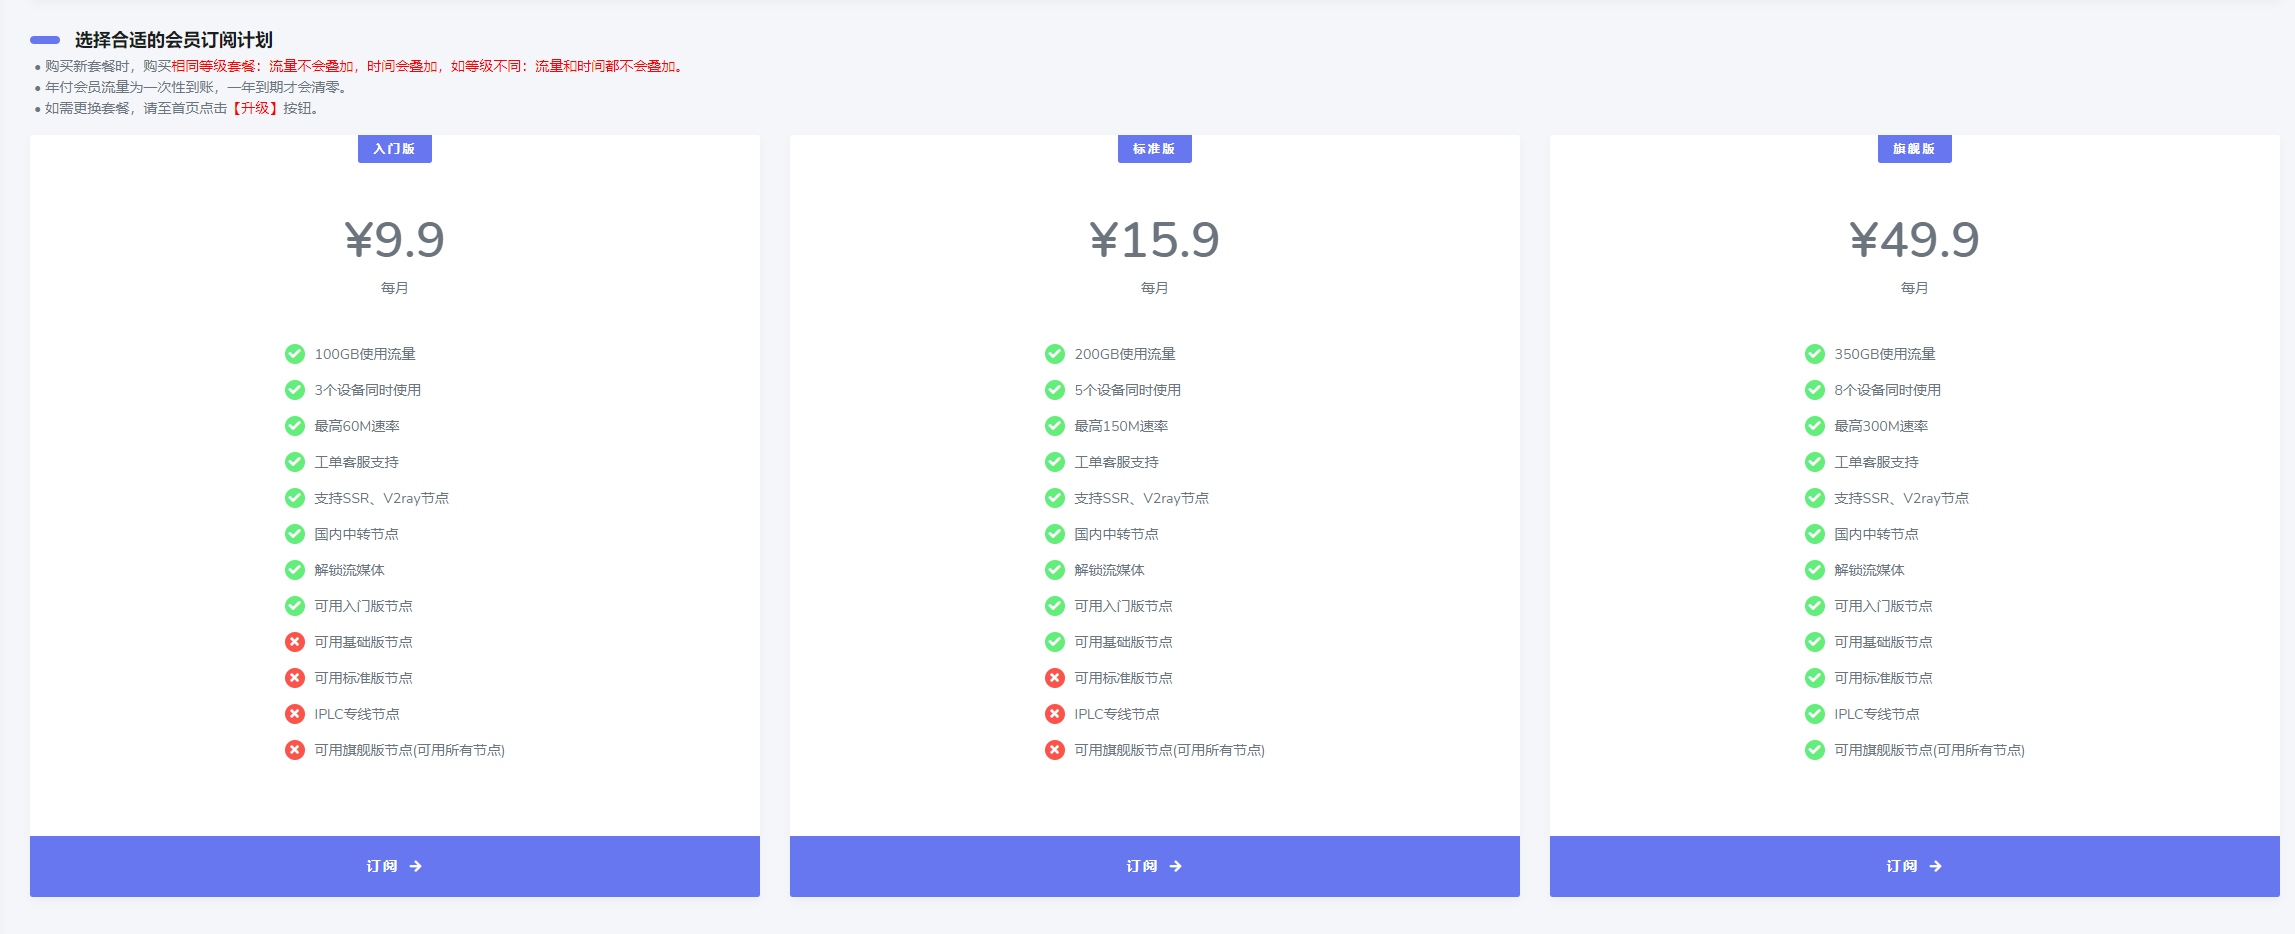Click the ¥49.9 price text

click(1914, 240)
